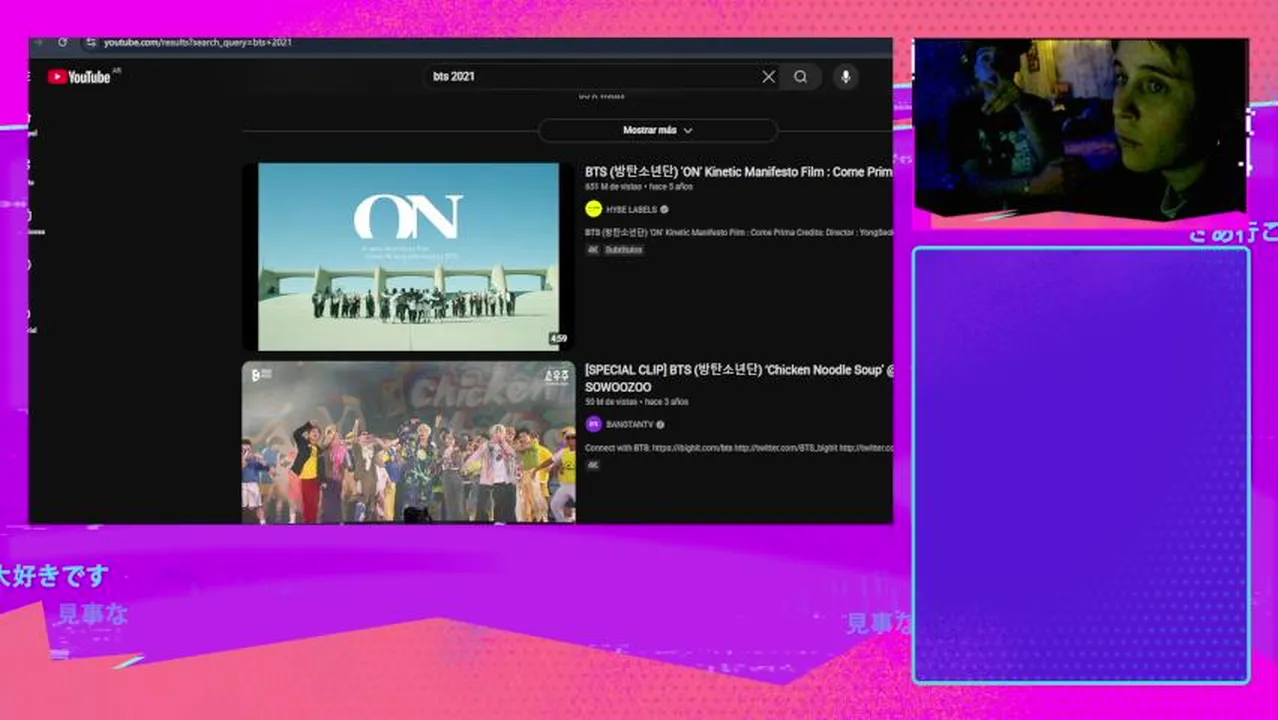Open the Chicken Noodle Soup video thumbnail
The image size is (1278, 720).
[x=409, y=443]
